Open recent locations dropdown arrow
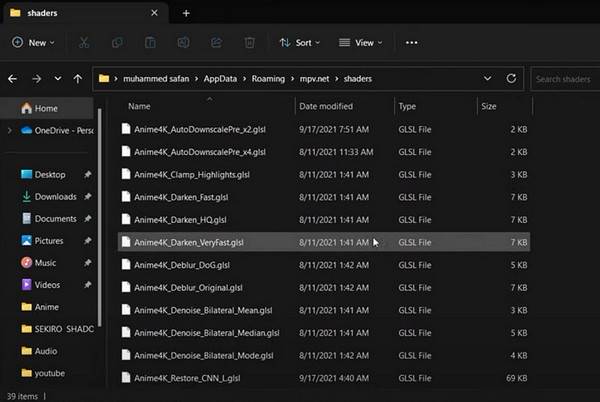Image resolution: width=600 pixels, height=402 pixels. (57, 79)
